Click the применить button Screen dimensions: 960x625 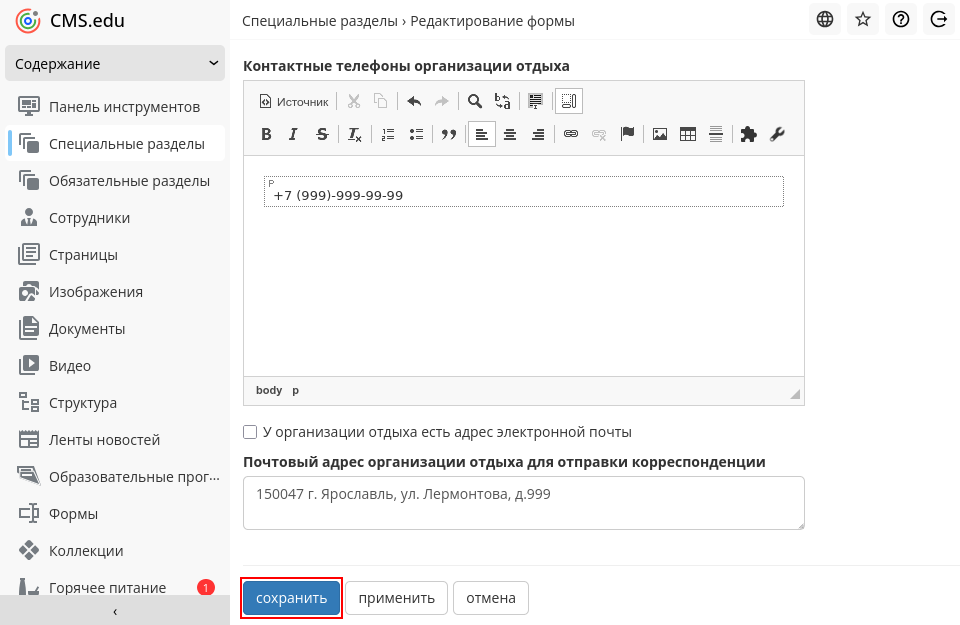click(397, 598)
